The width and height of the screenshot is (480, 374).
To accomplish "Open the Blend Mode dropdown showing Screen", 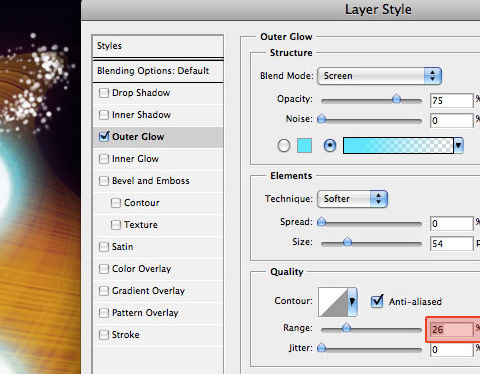I will coord(379,76).
